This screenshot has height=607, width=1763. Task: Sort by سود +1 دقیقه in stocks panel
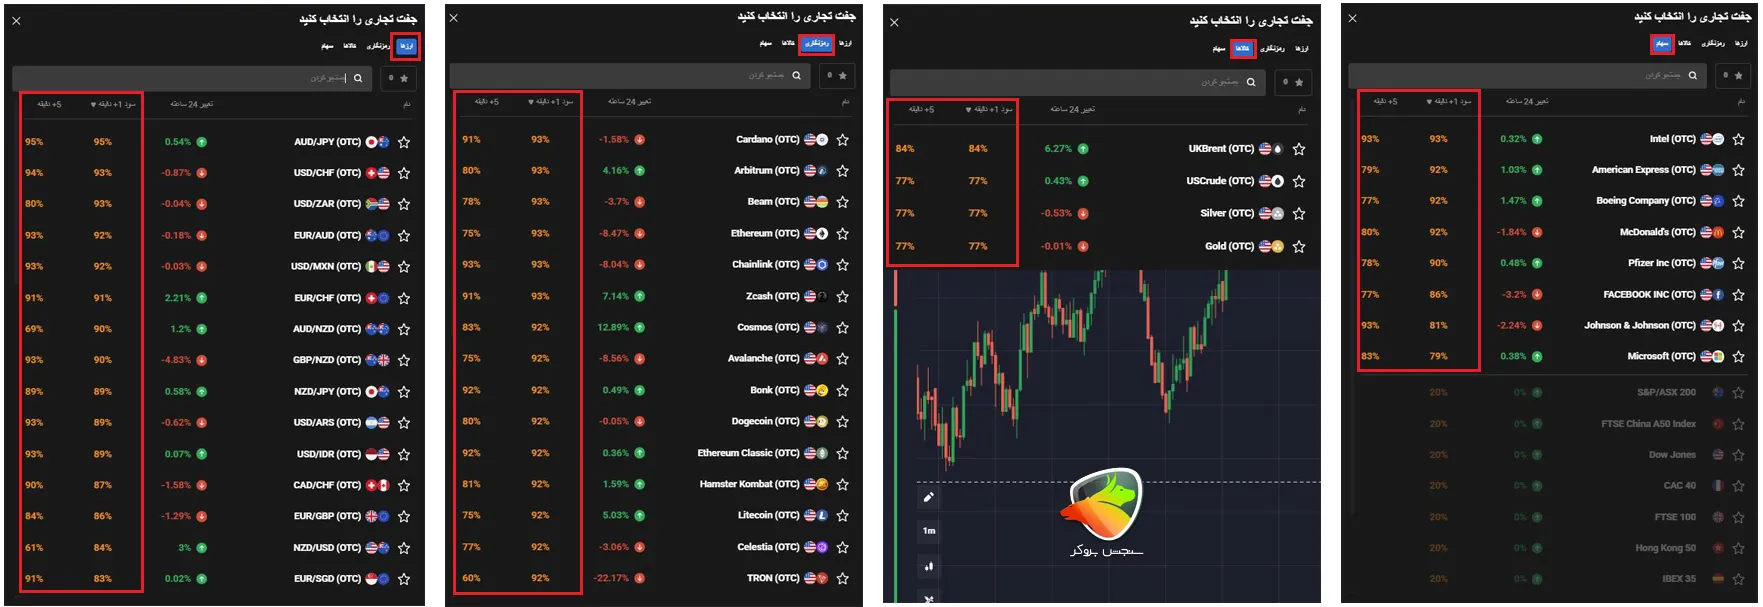[1448, 101]
